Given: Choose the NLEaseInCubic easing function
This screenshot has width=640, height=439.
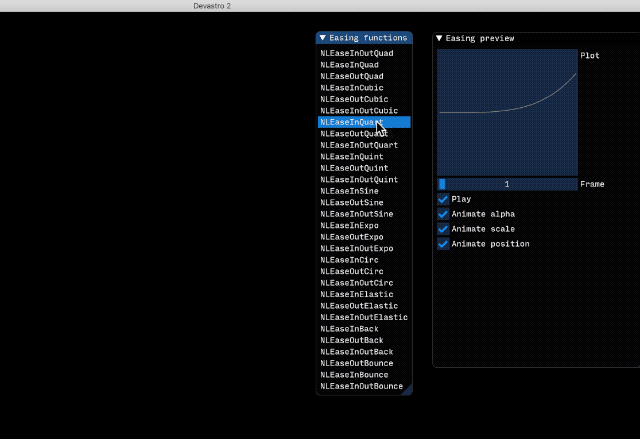Looking at the screenshot, I should click(x=351, y=88).
